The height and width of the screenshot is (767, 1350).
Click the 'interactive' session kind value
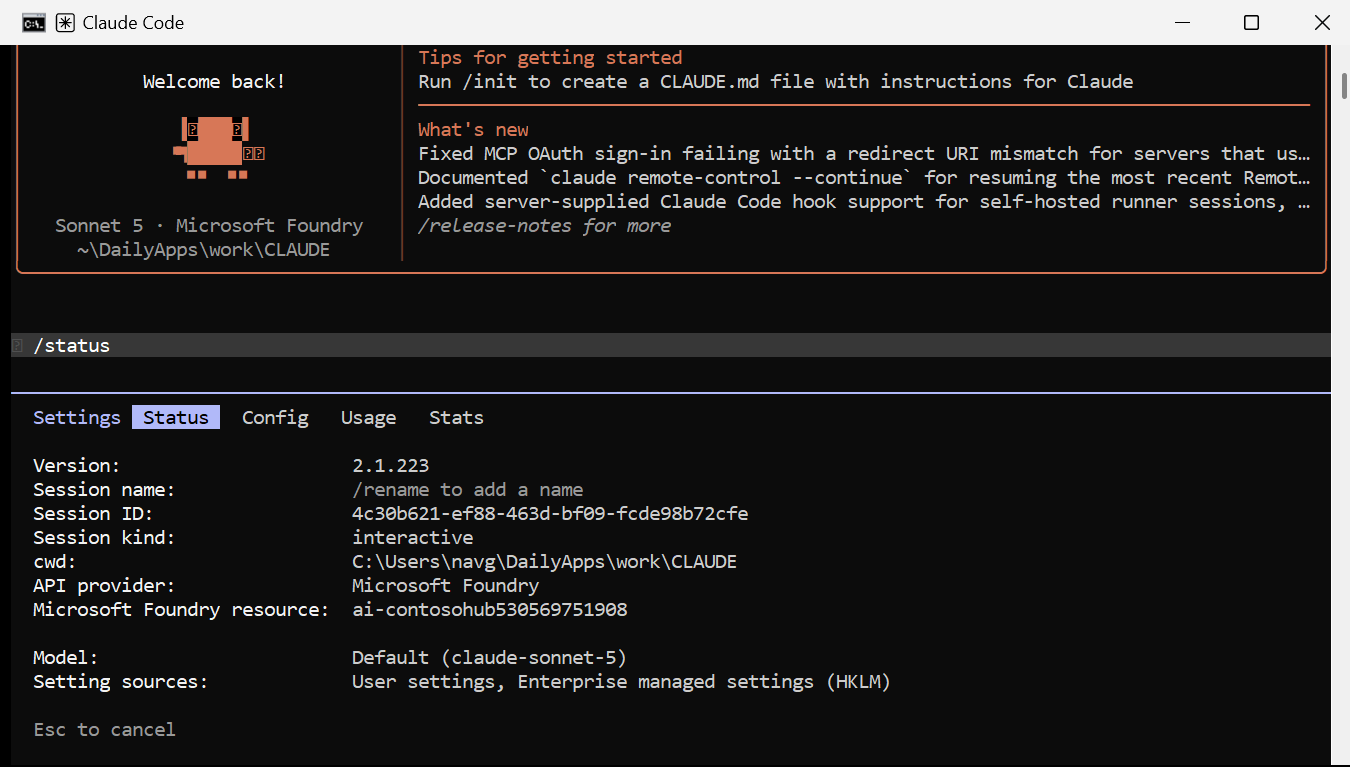412,538
